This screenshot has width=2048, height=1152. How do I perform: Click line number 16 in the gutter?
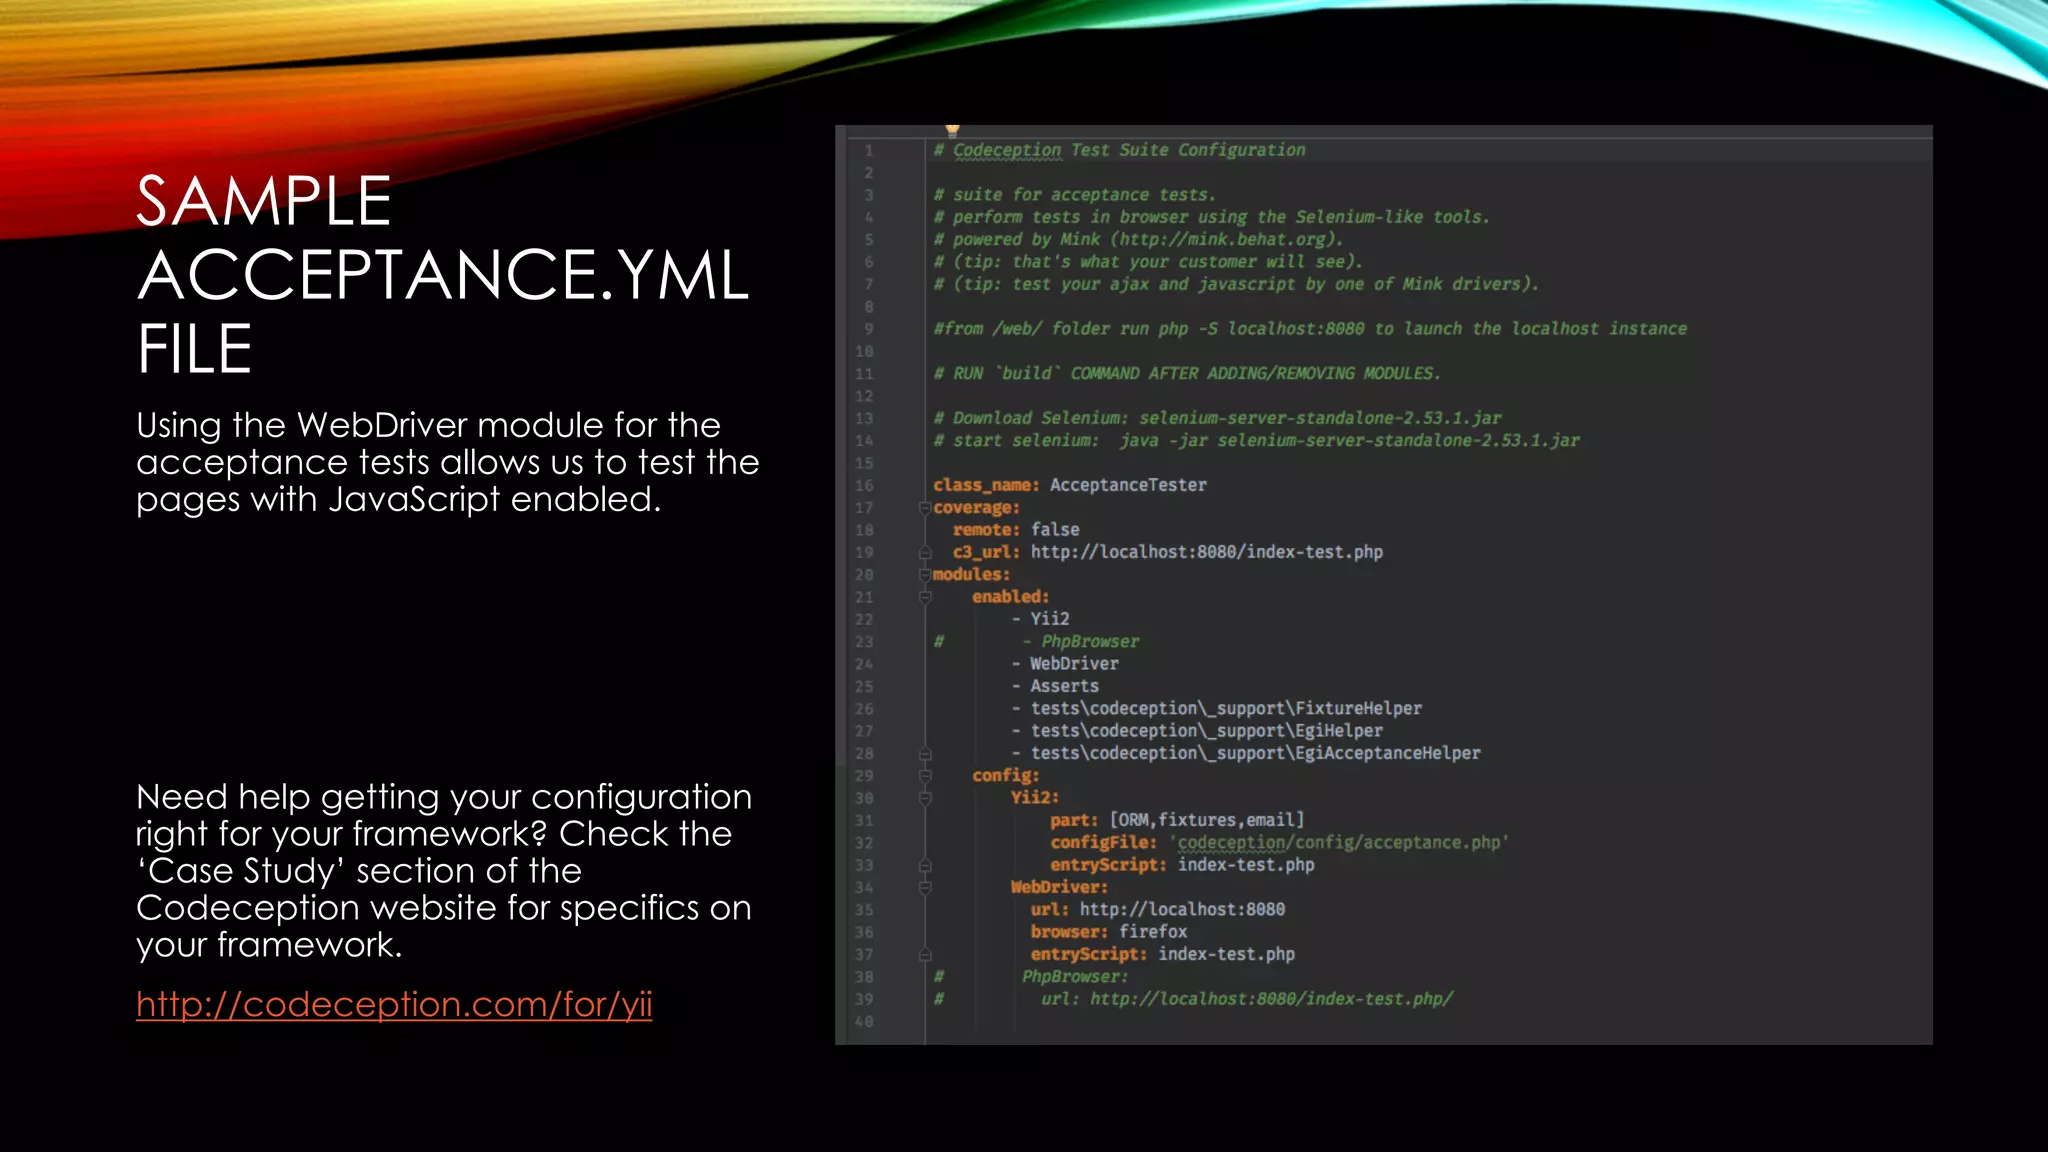tap(864, 486)
